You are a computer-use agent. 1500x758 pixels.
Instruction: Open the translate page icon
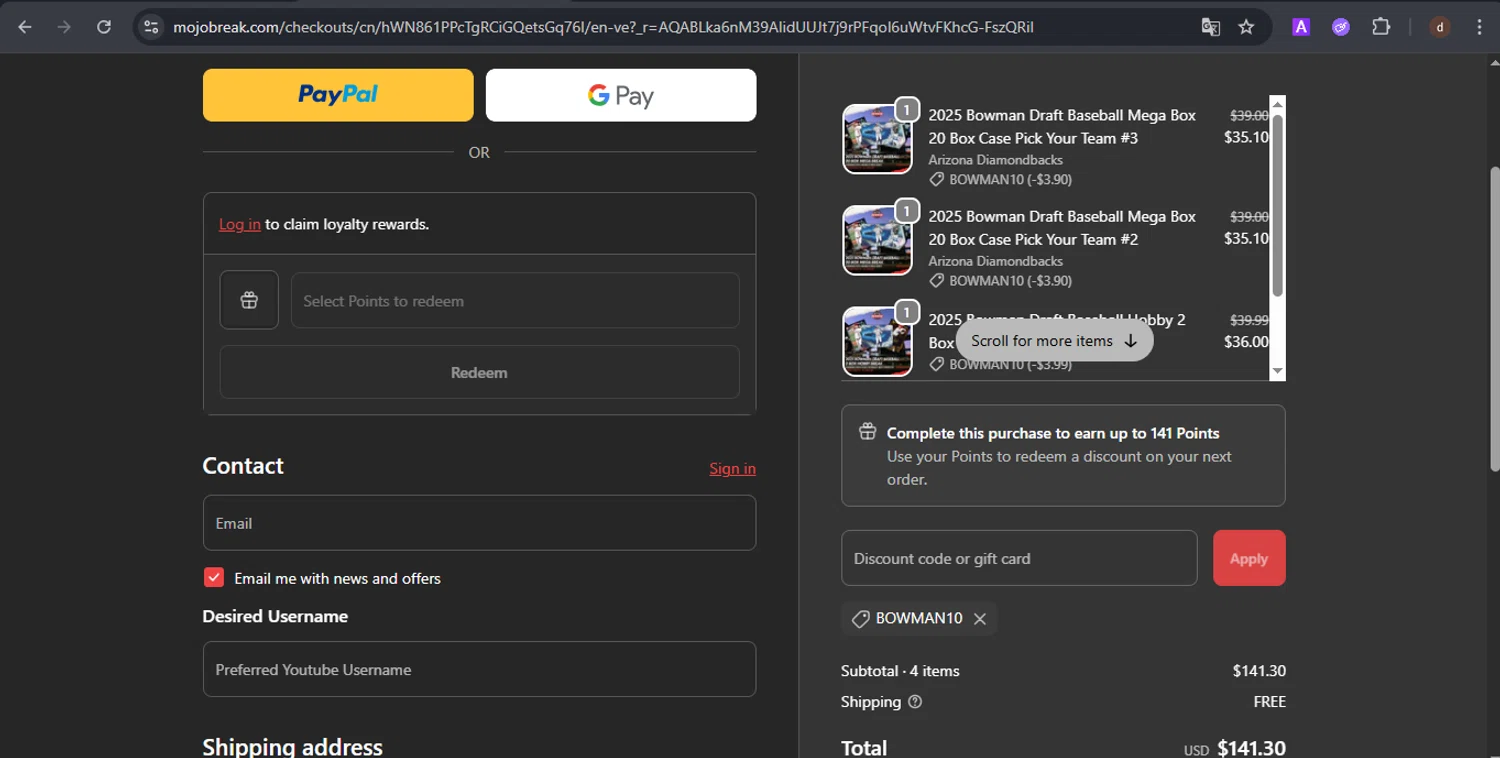(x=1210, y=27)
